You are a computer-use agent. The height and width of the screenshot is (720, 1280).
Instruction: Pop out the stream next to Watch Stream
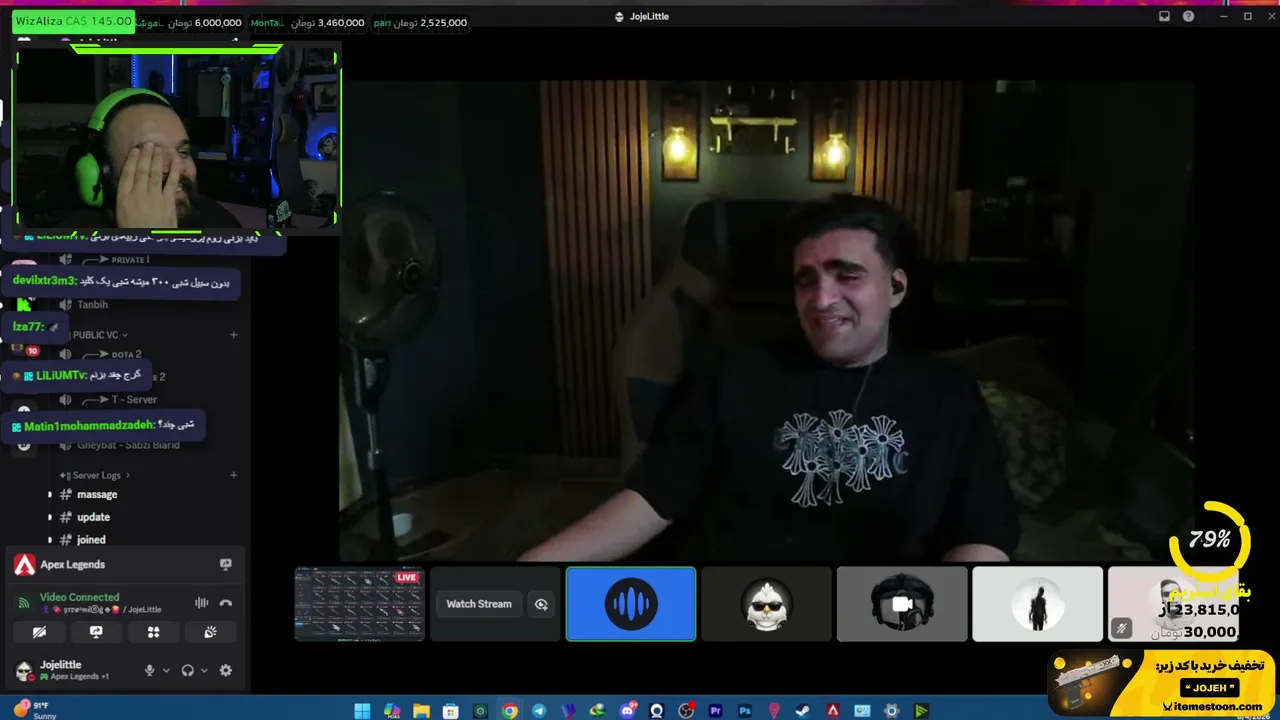click(x=541, y=604)
